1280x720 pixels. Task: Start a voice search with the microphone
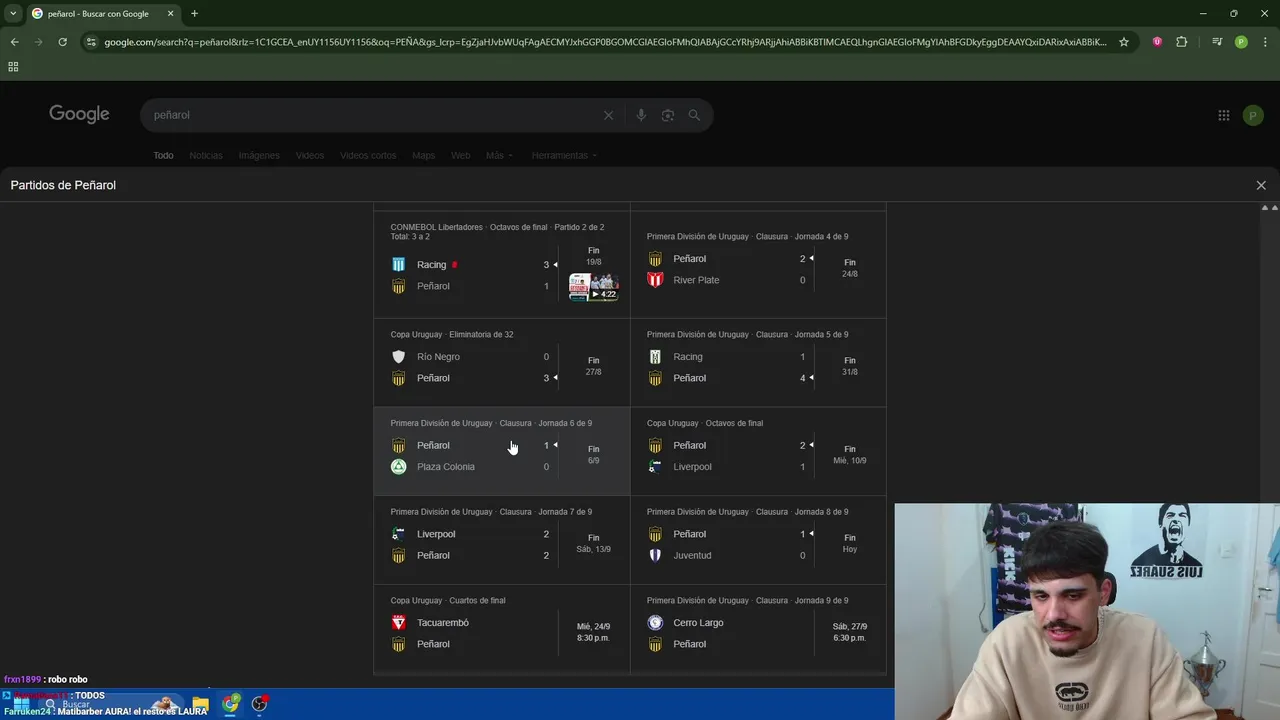pos(641,115)
